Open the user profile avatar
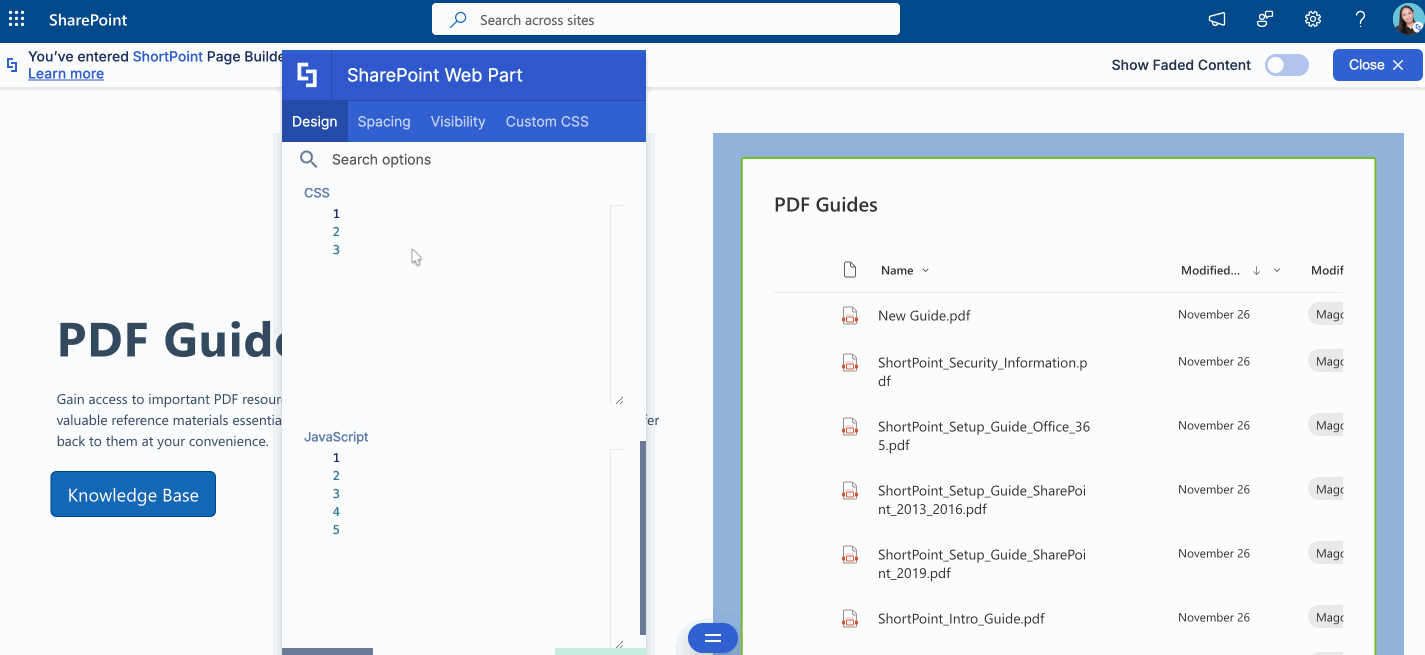 (x=1408, y=19)
